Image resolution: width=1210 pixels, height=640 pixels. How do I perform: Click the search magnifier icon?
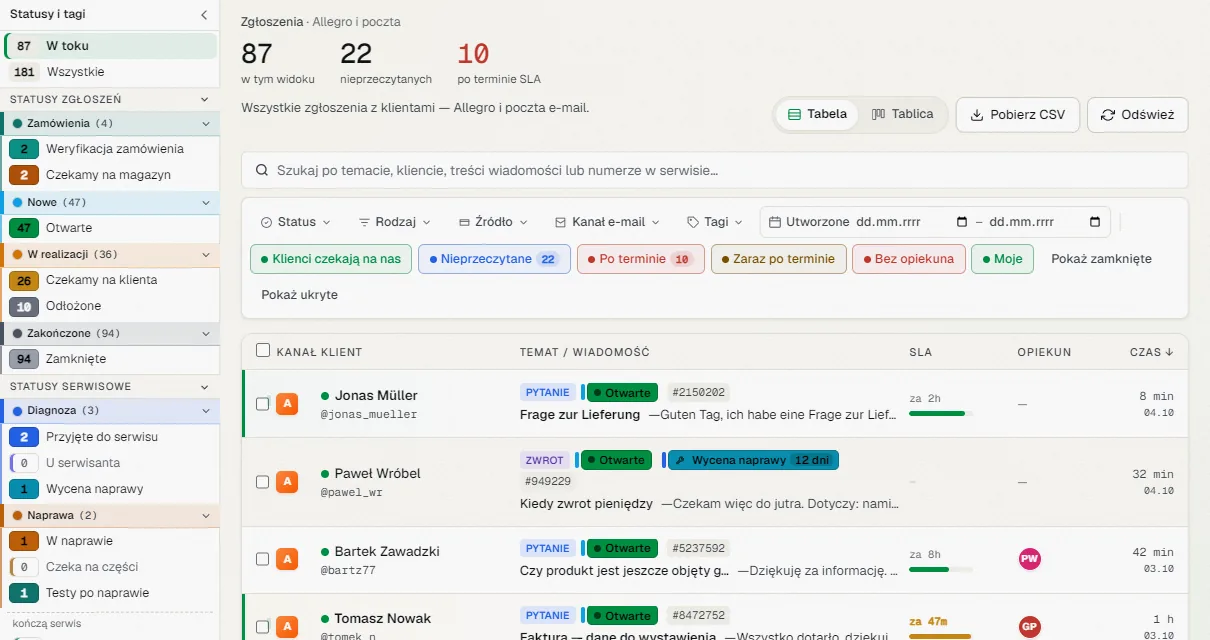262,171
